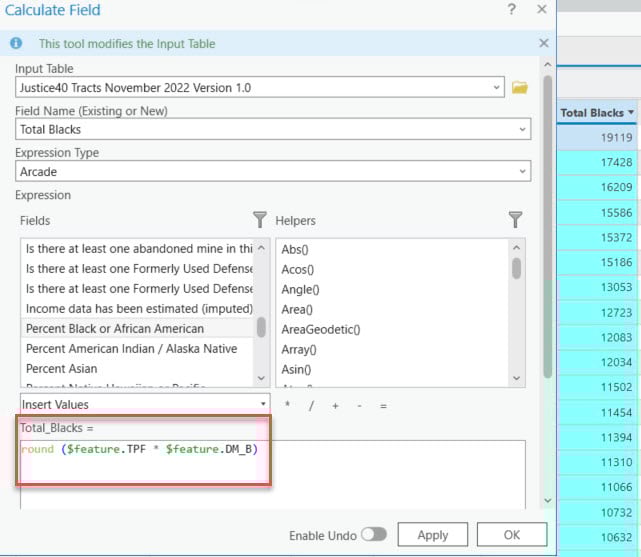Select the Acos() helper function

[392, 269]
